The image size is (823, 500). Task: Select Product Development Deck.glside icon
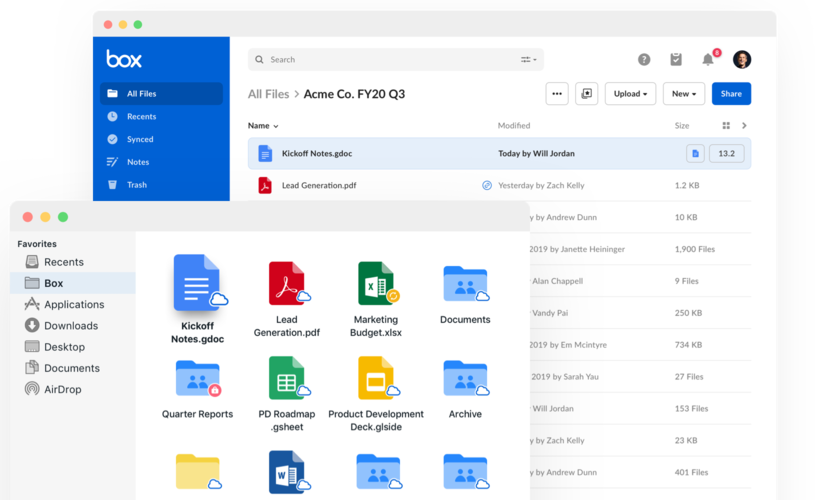376,378
